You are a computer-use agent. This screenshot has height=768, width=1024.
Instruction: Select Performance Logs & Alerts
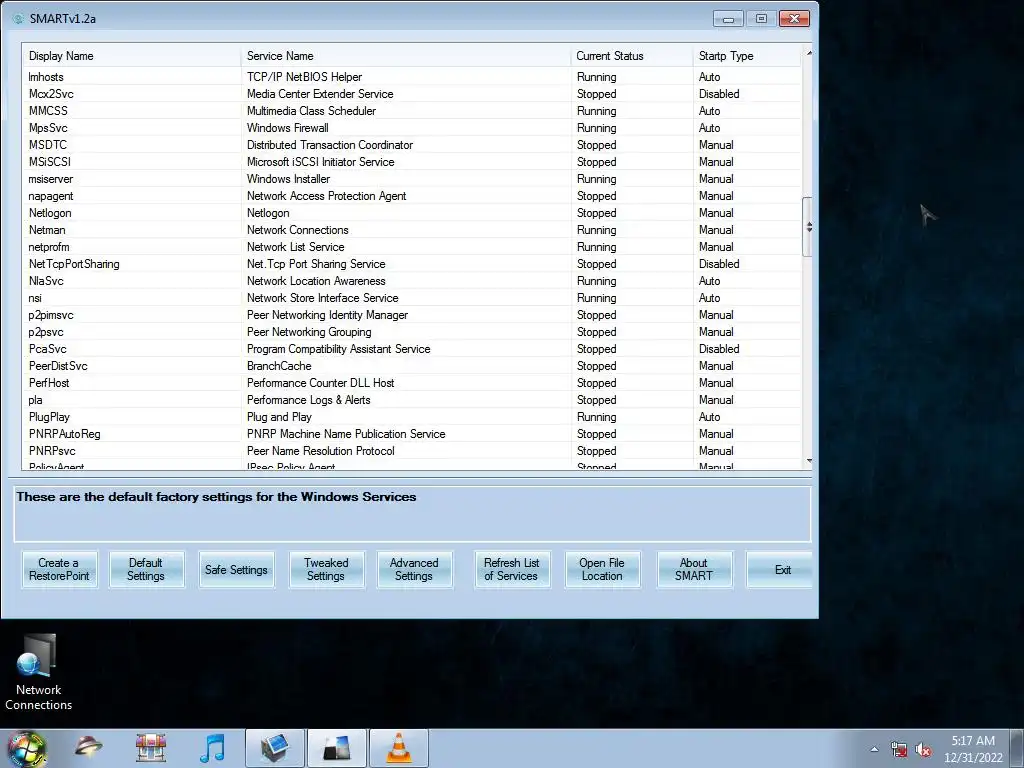coord(308,400)
